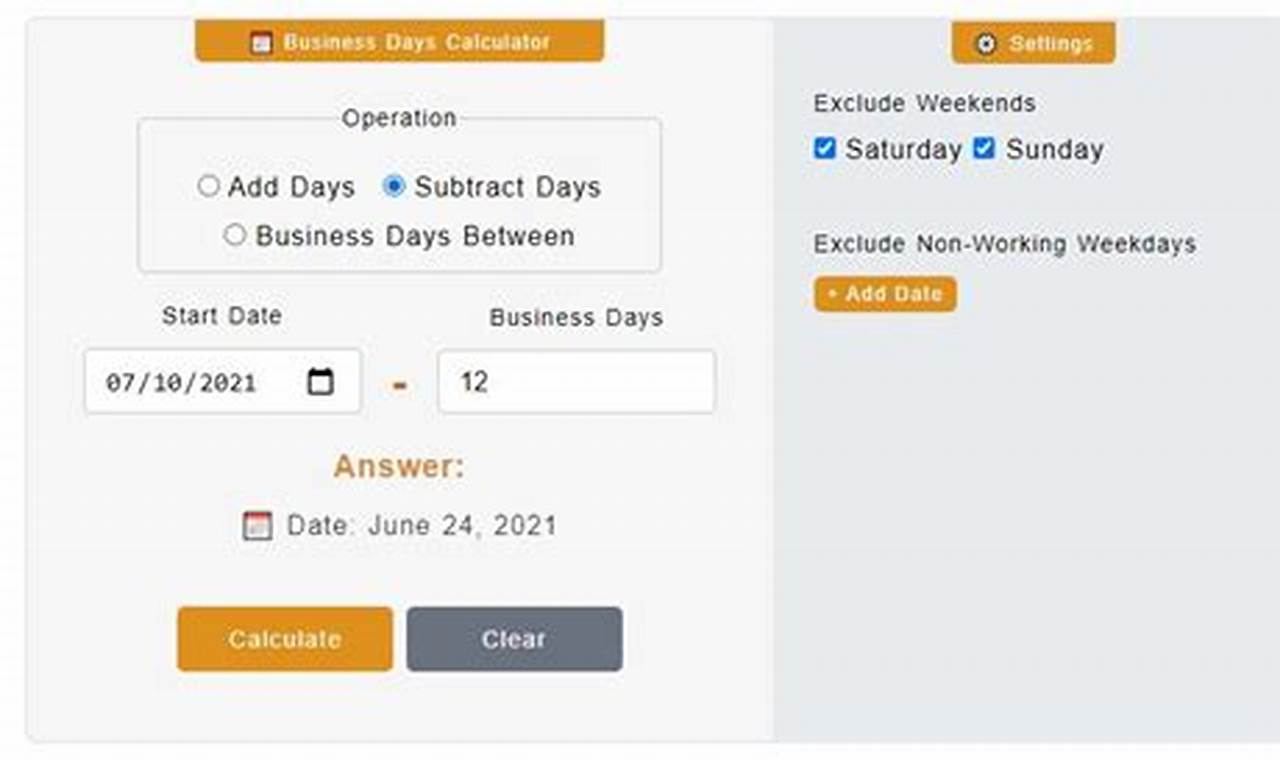Image resolution: width=1280 pixels, height=760 pixels.
Task: Click inside the Business Days number field
Action: click(x=575, y=381)
